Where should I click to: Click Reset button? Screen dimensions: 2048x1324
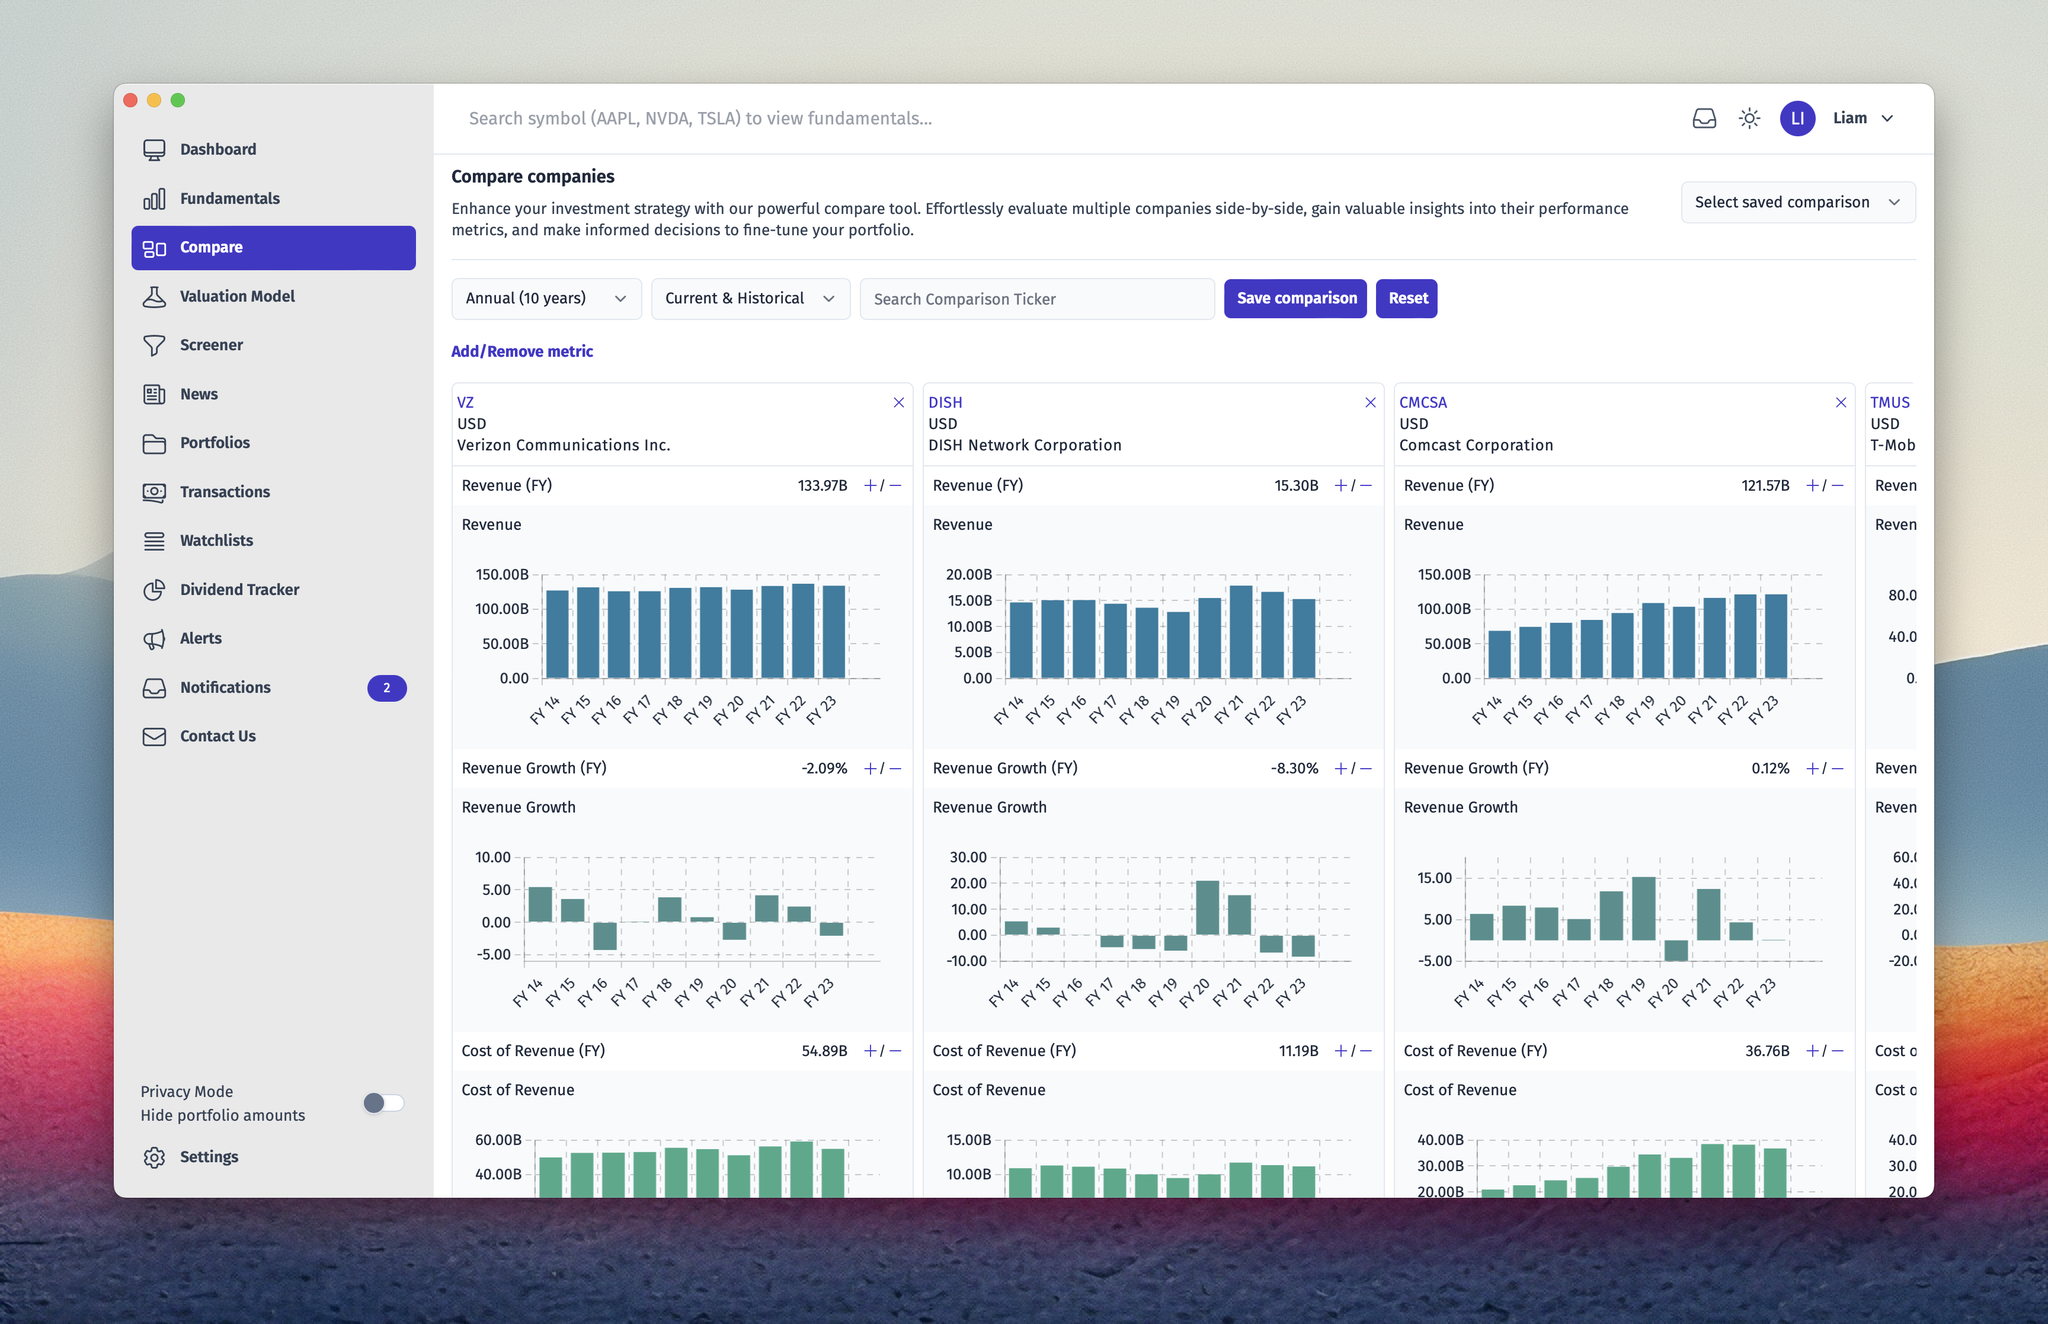pos(1407,299)
